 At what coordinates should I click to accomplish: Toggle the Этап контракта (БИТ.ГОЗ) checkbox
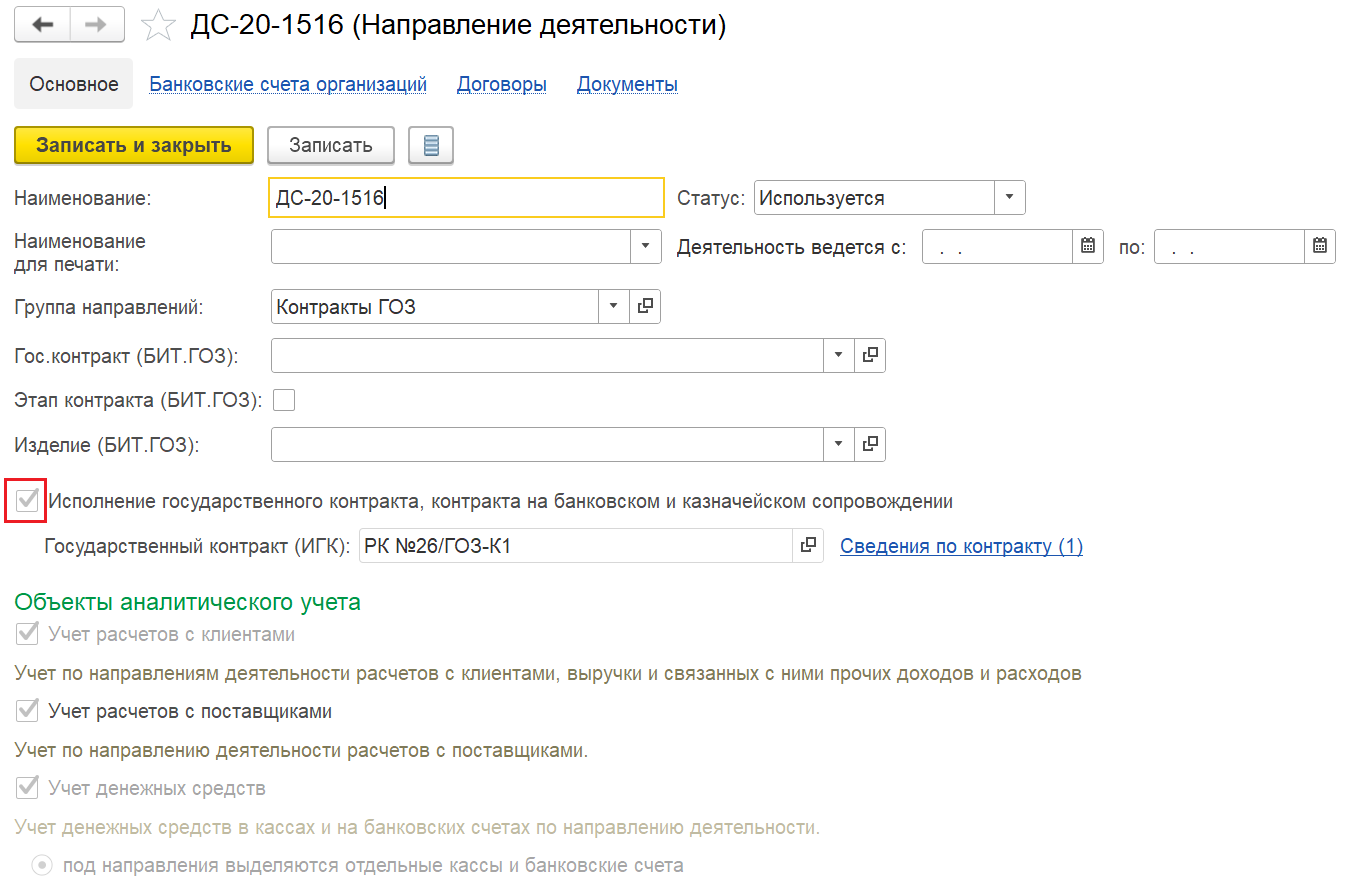click(x=284, y=400)
